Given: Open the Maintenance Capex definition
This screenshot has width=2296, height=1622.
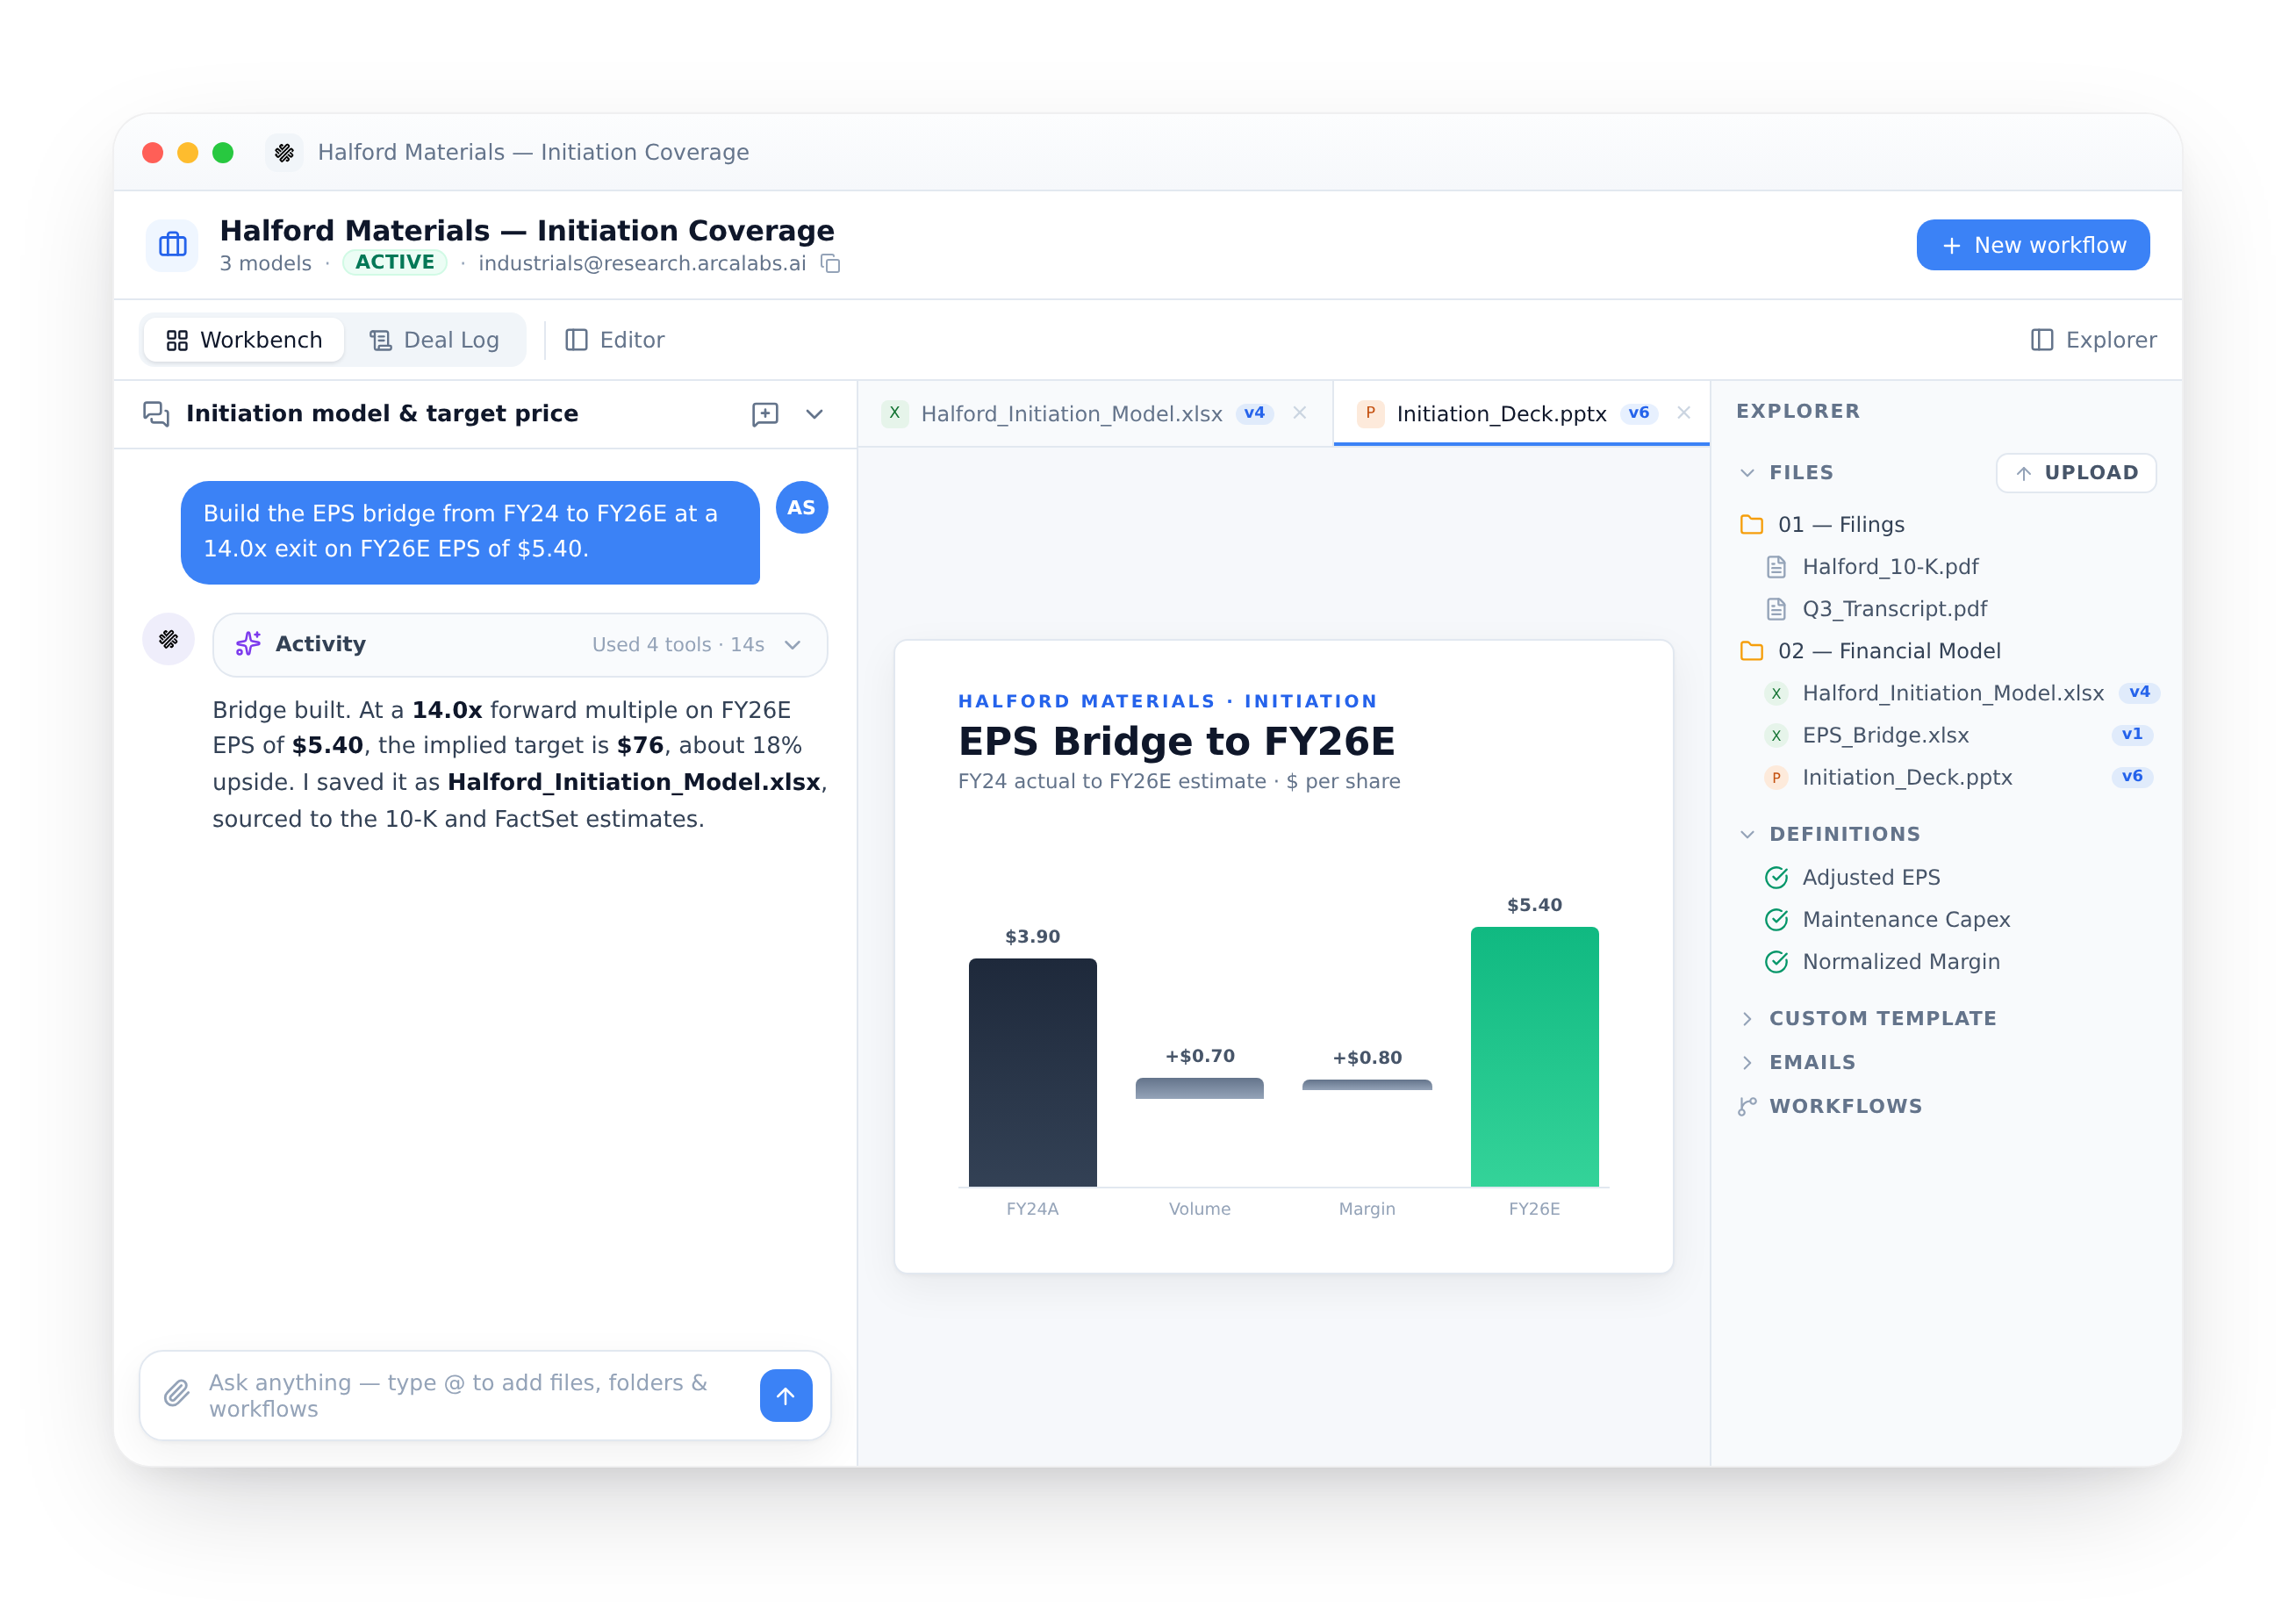Looking at the screenshot, I should click(1888, 920).
